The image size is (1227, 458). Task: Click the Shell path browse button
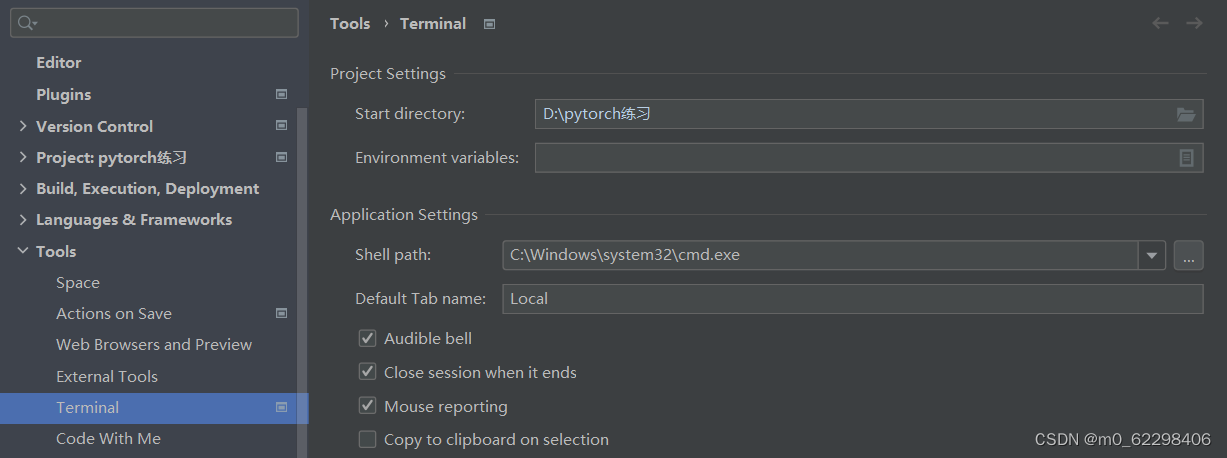tap(1188, 256)
